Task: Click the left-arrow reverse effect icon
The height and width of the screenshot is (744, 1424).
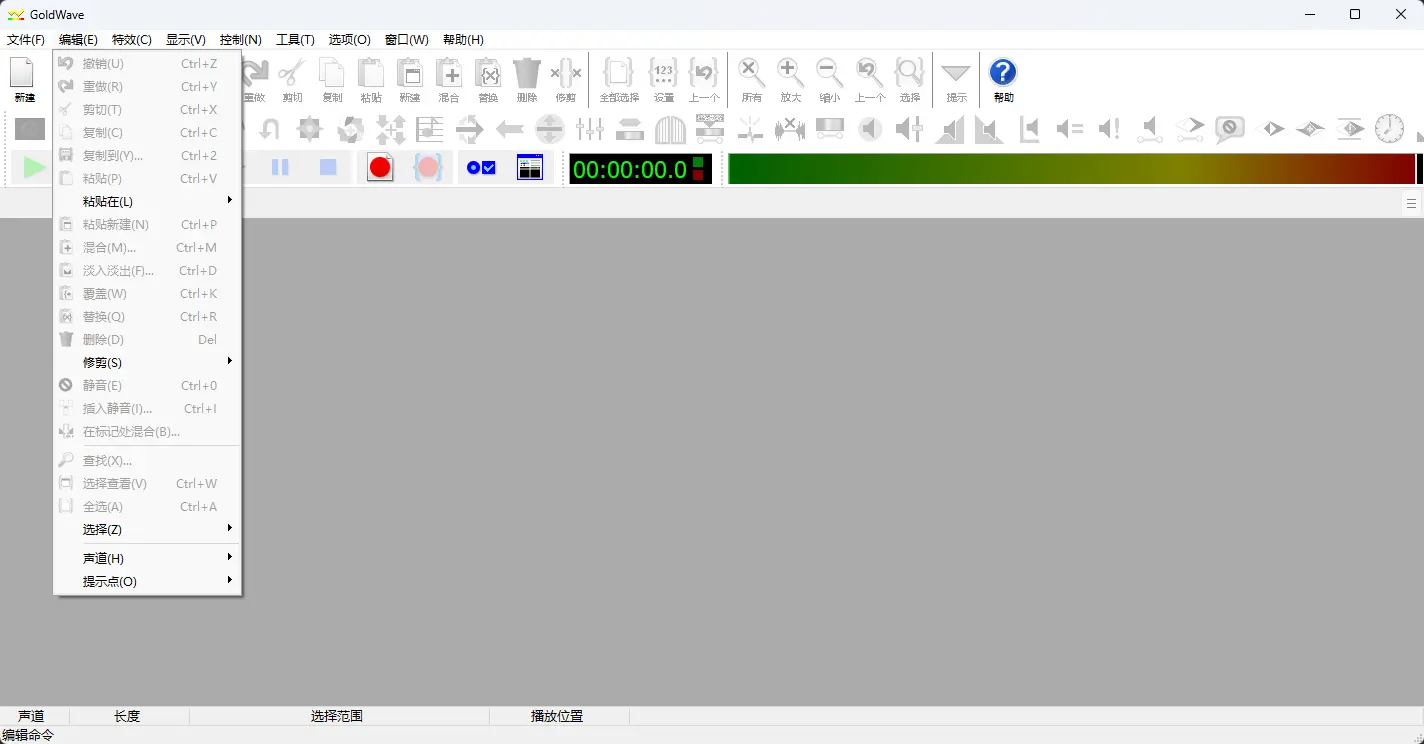Action: click(510, 128)
